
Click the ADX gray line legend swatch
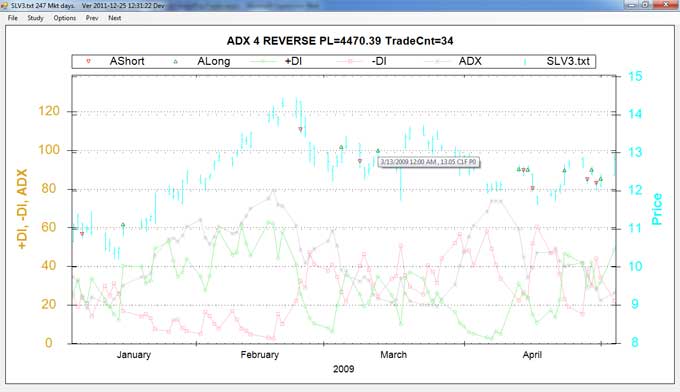(x=437, y=62)
